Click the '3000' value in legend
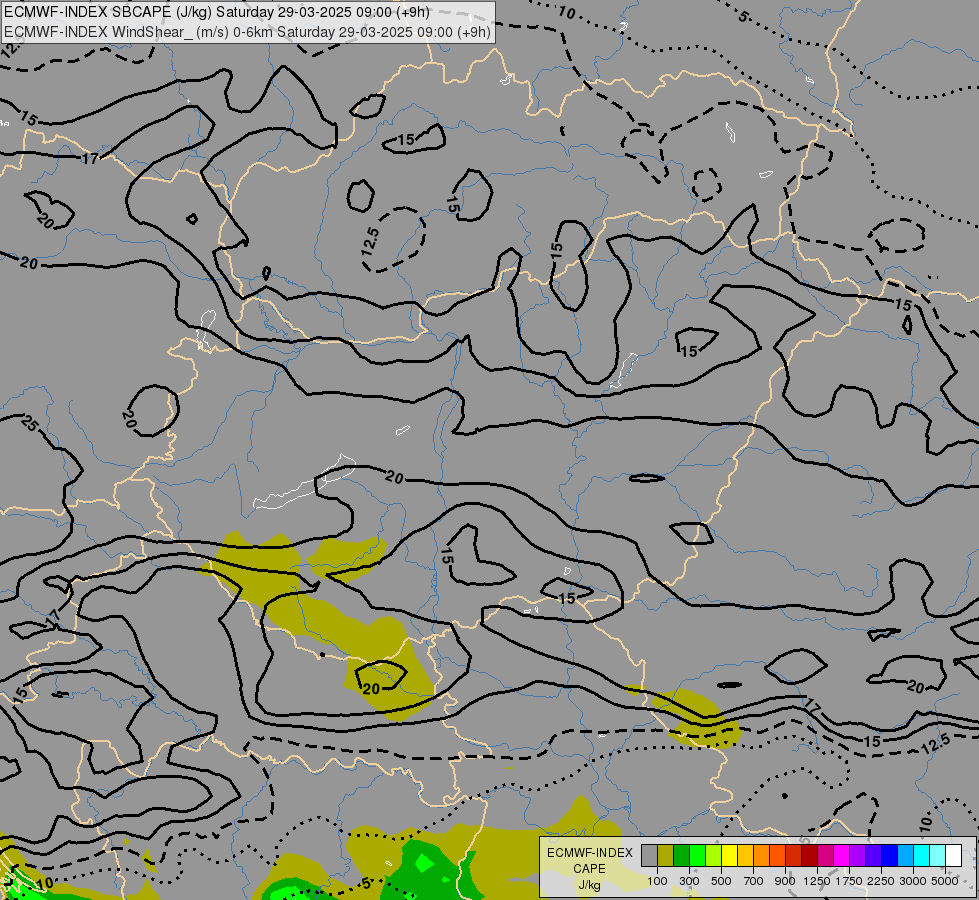This screenshot has height=900, width=979. (913, 881)
